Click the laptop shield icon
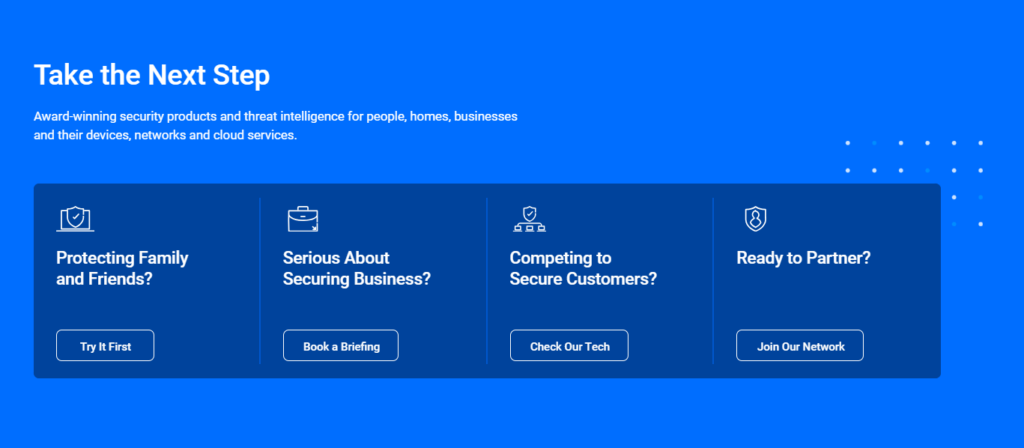The height and width of the screenshot is (448, 1024). (x=75, y=219)
